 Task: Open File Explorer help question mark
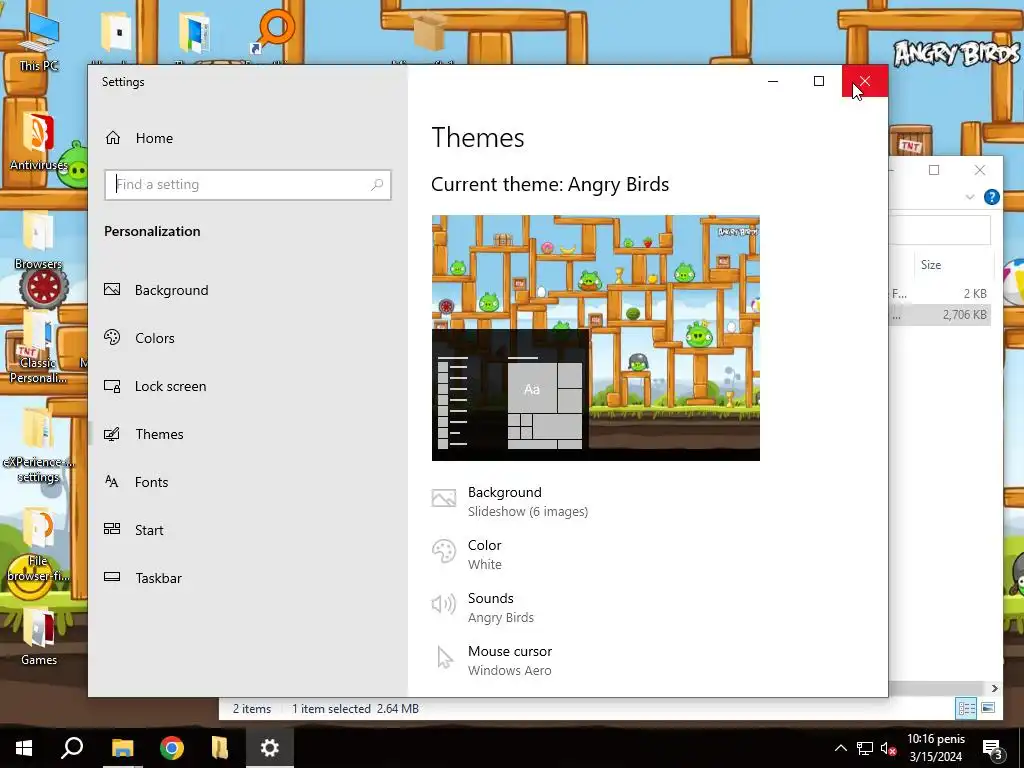click(x=991, y=197)
